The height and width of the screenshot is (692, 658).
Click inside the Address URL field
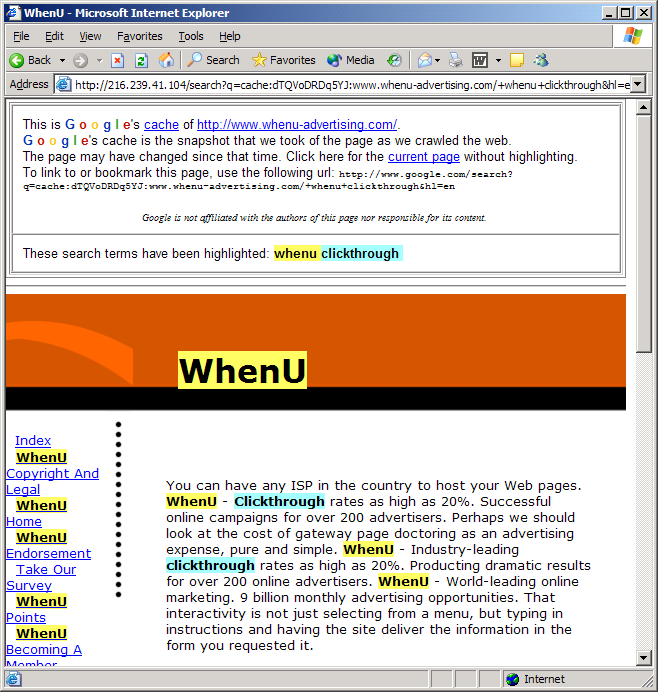coord(352,84)
